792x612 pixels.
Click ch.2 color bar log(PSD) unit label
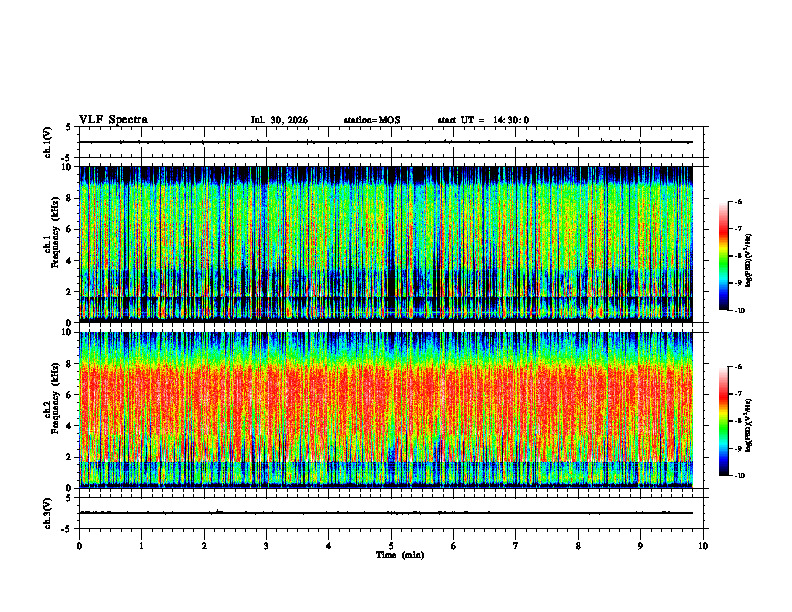(x=749, y=426)
